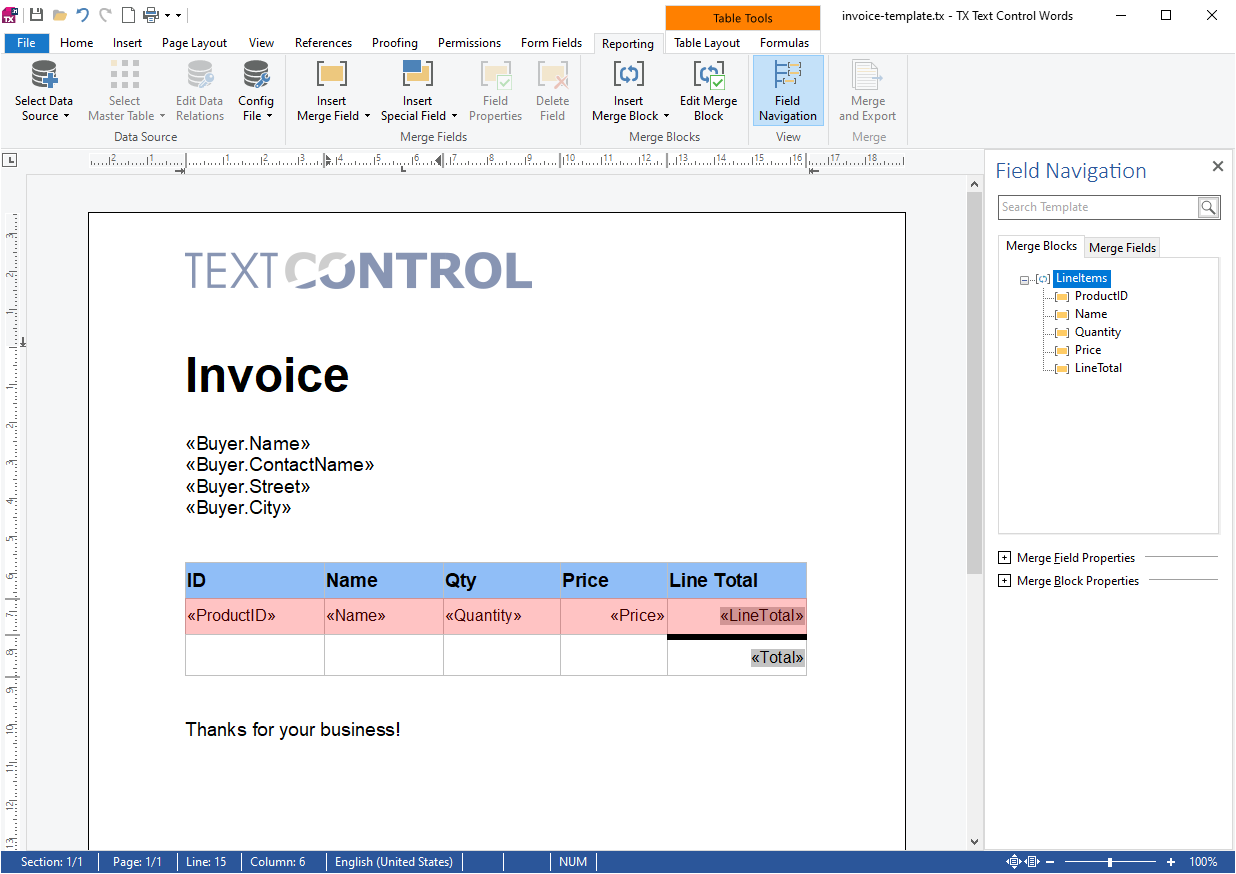
Task: Open the Insert Merge Block dropdown
Action: coord(629,91)
